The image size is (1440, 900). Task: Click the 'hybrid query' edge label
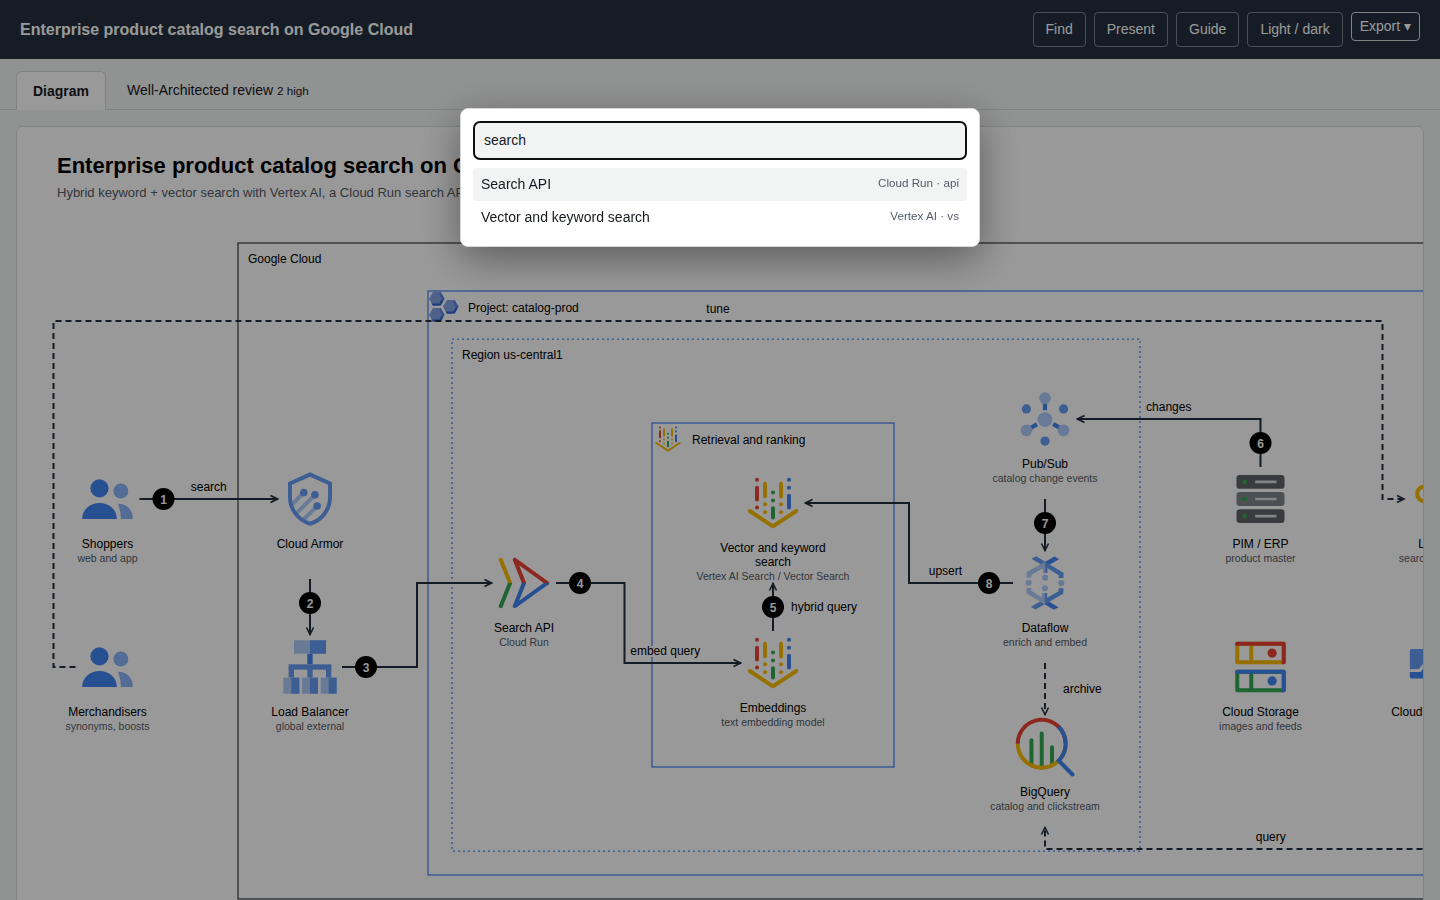click(x=824, y=607)
